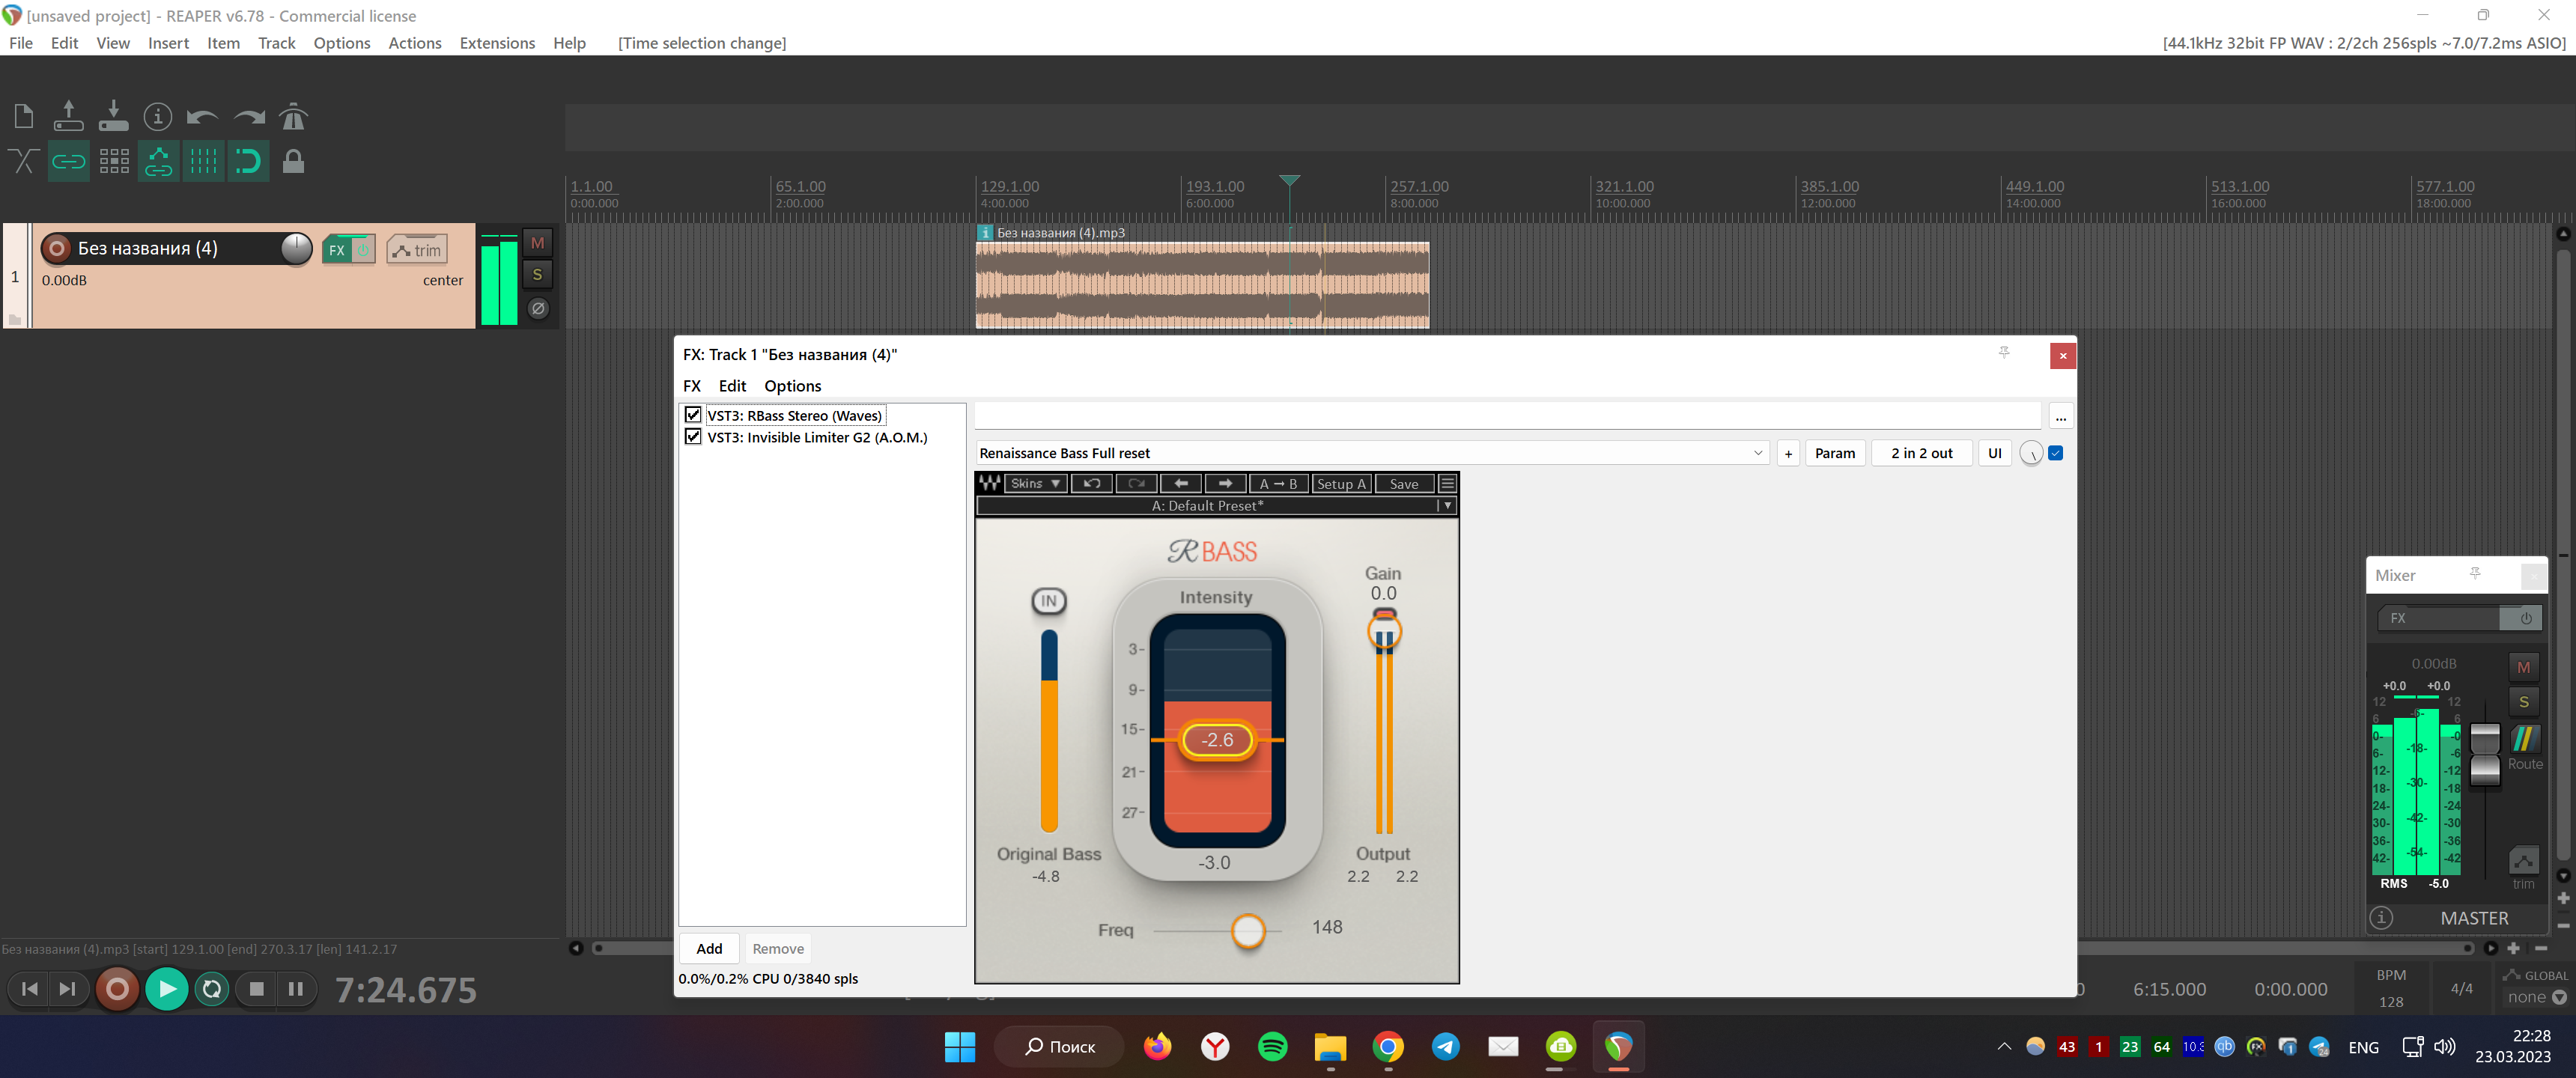
Task: Mute track 1 with M button
Action: pos(537,243)
